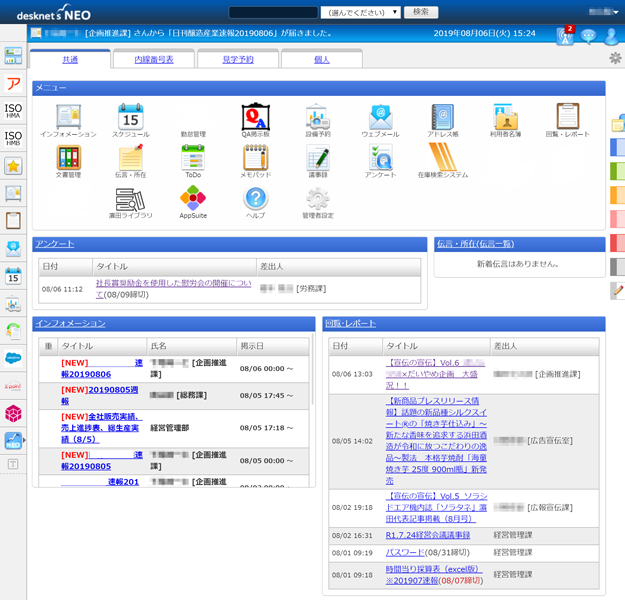This screenshot has width=625, height=600.
Task: Switch to the 見学予約 tab
Action: click(237, 60)
